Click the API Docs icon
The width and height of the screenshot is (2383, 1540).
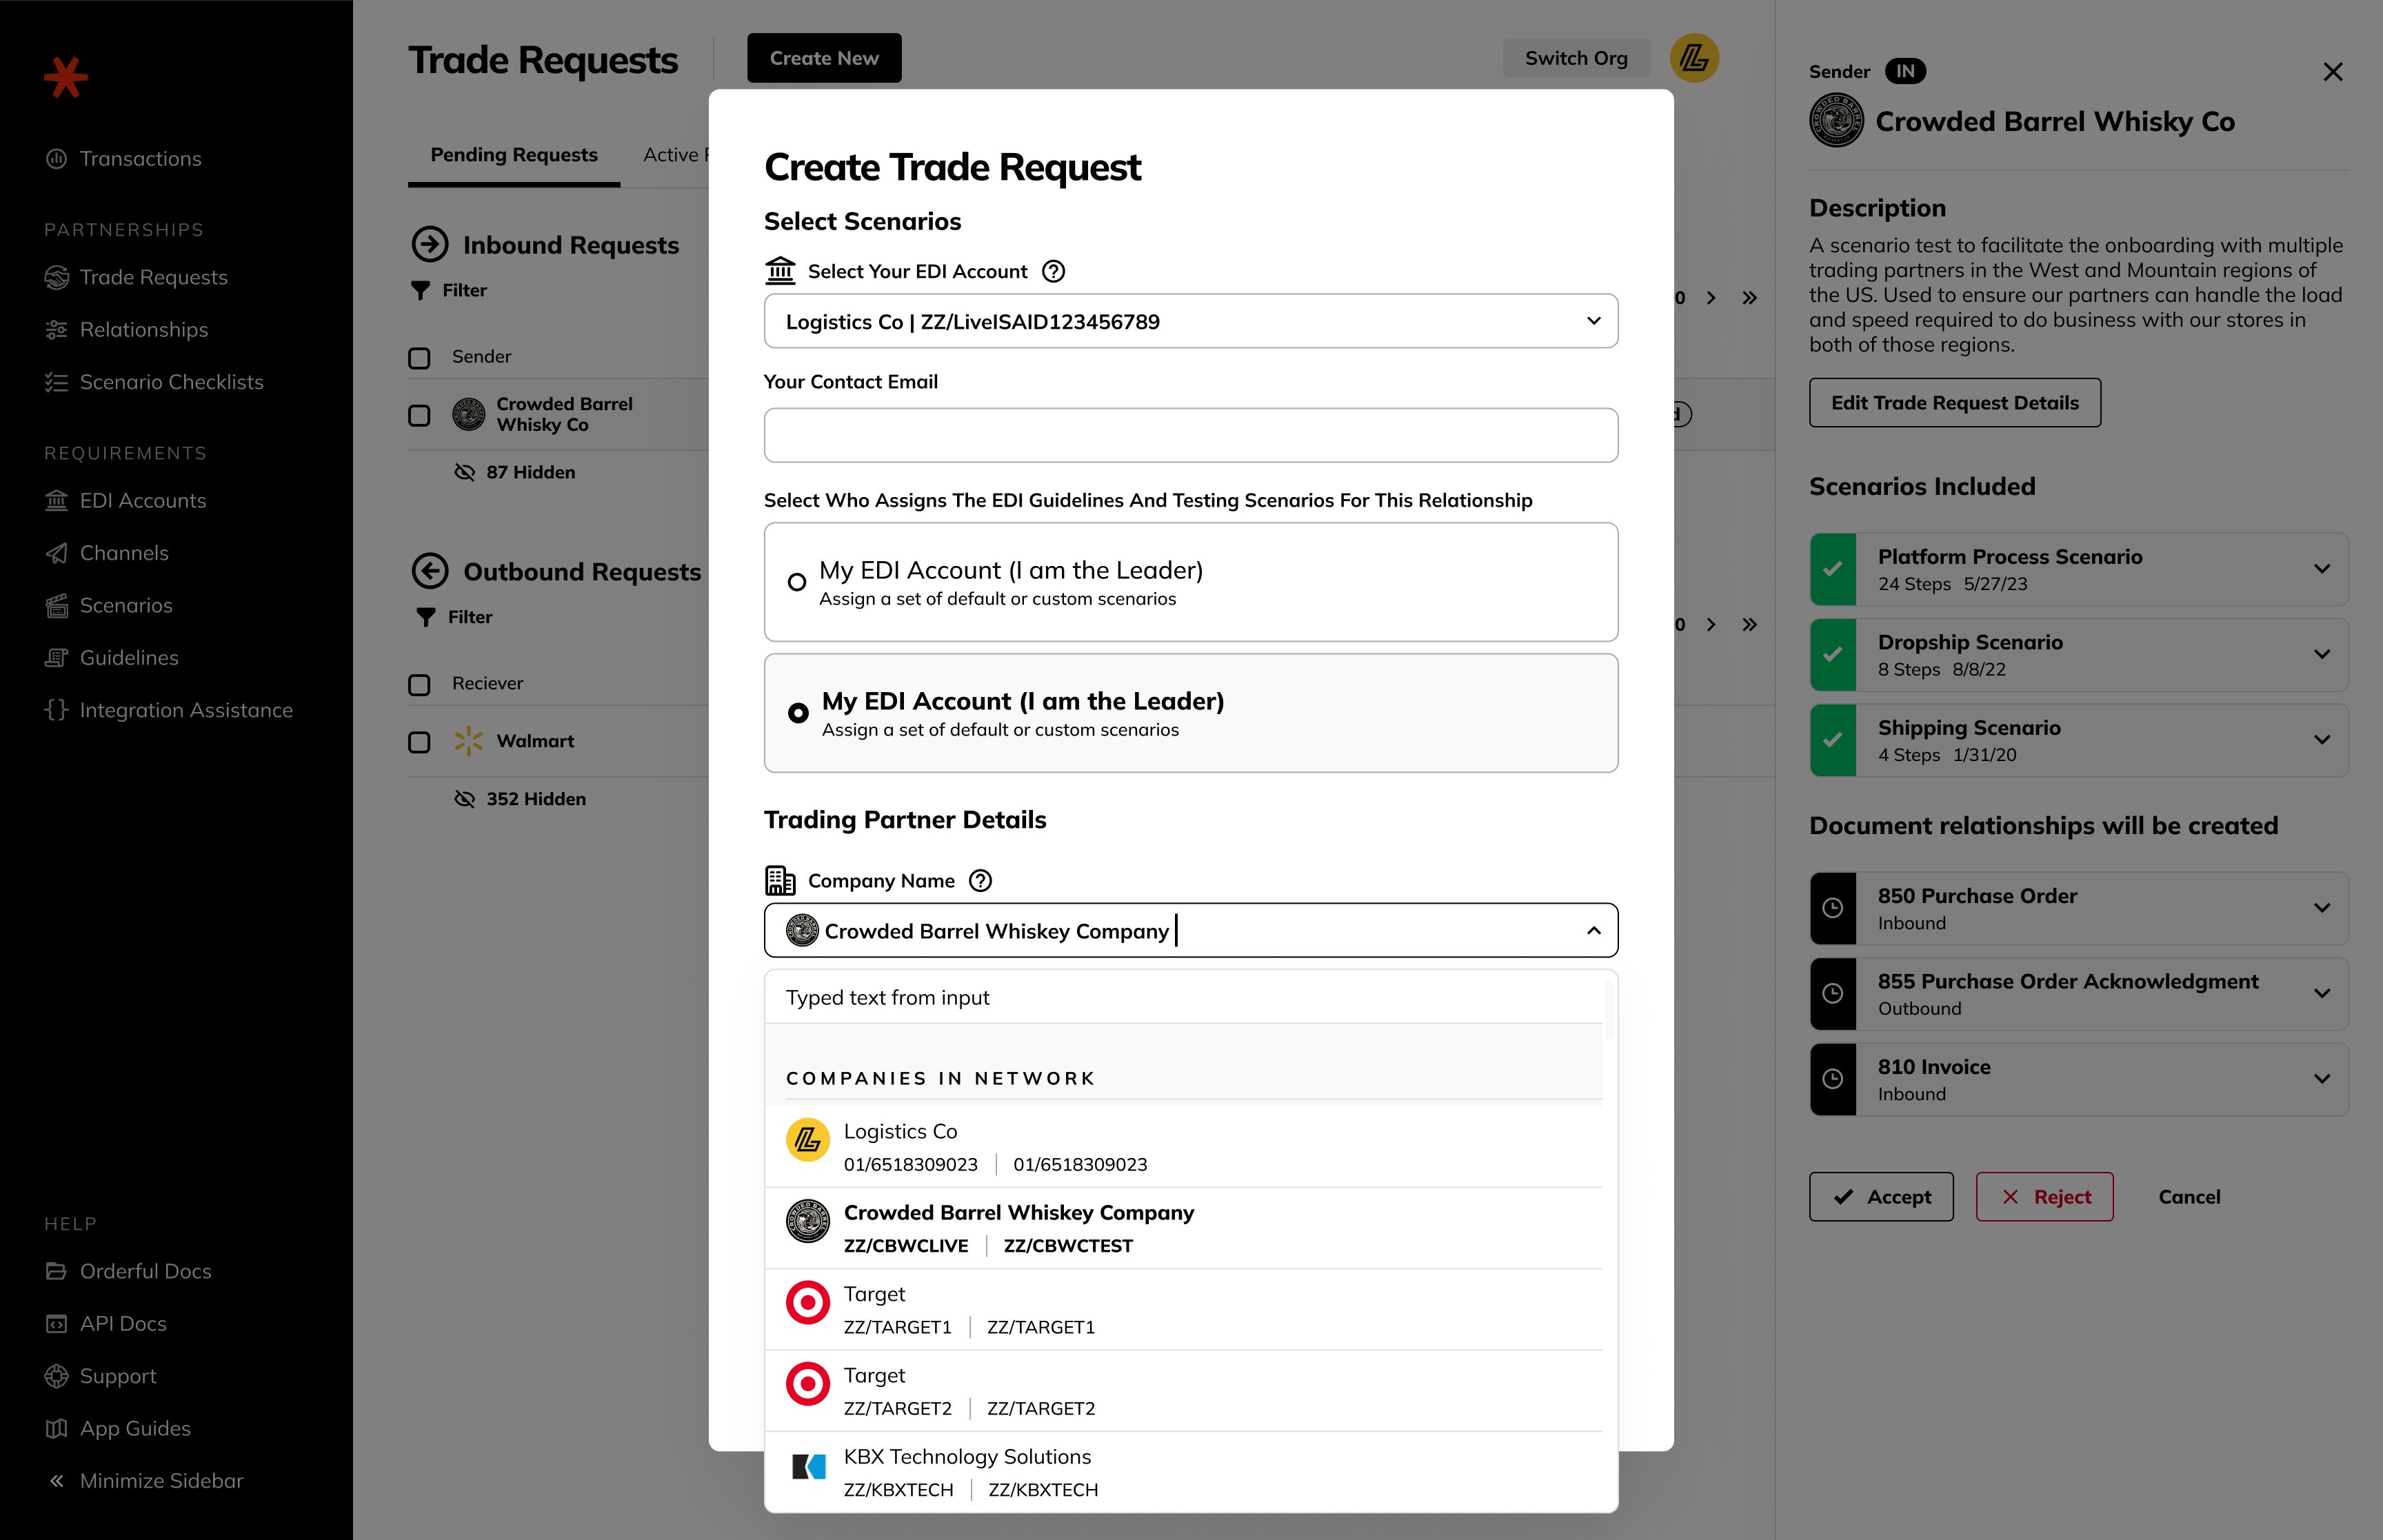pyautogui.click(x=57, y=1324)
